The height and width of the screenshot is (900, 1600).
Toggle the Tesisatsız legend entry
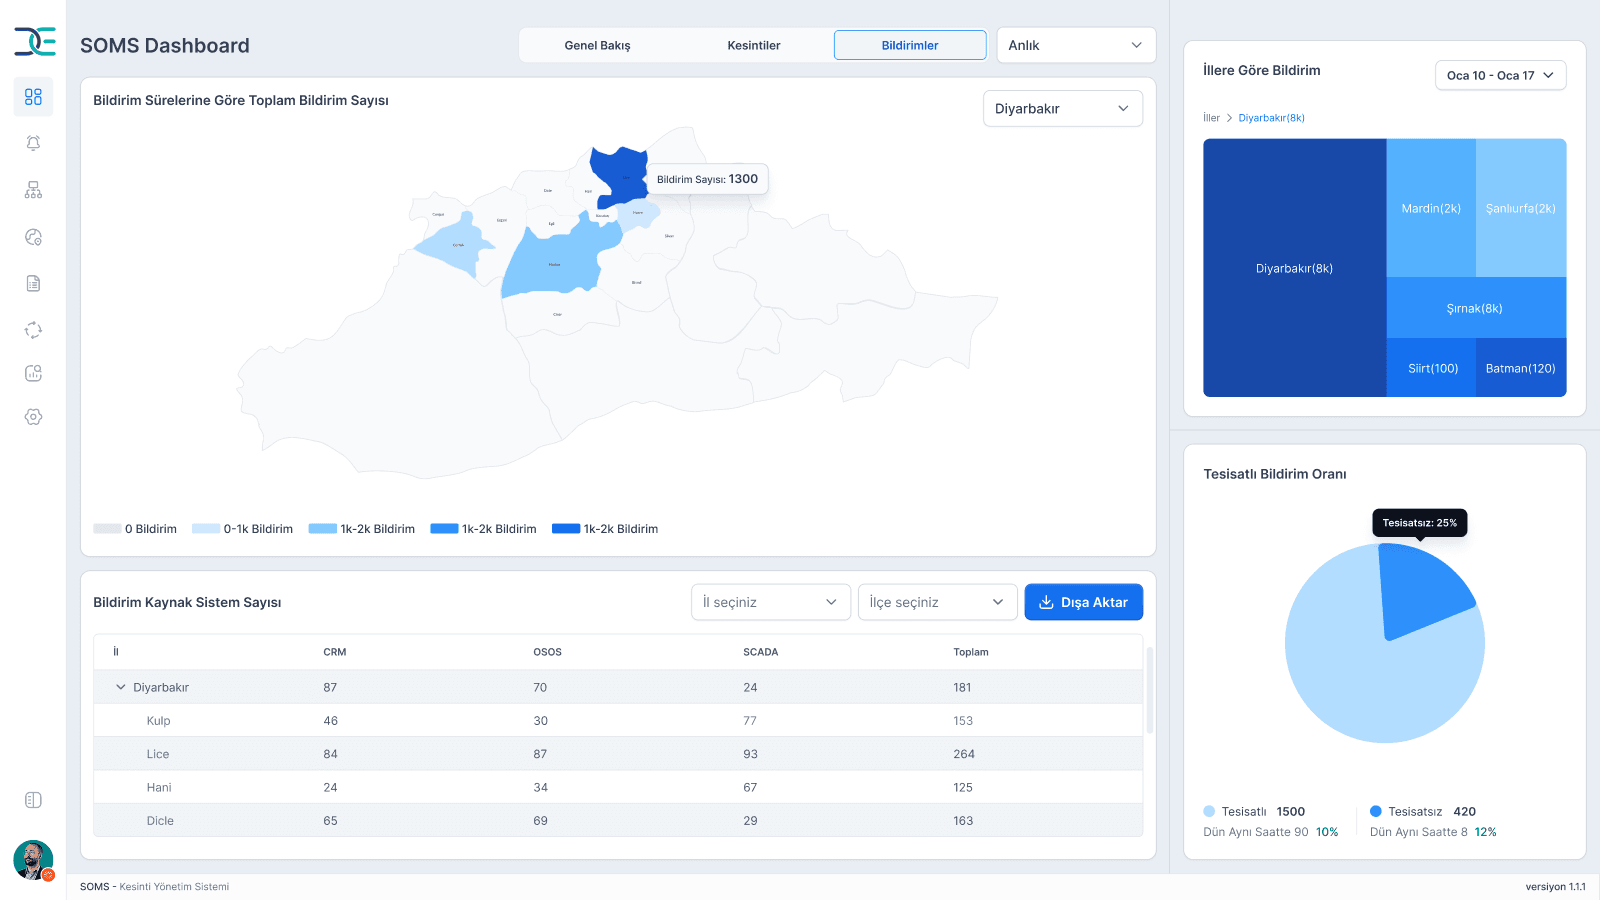(x=1422, y=812)
